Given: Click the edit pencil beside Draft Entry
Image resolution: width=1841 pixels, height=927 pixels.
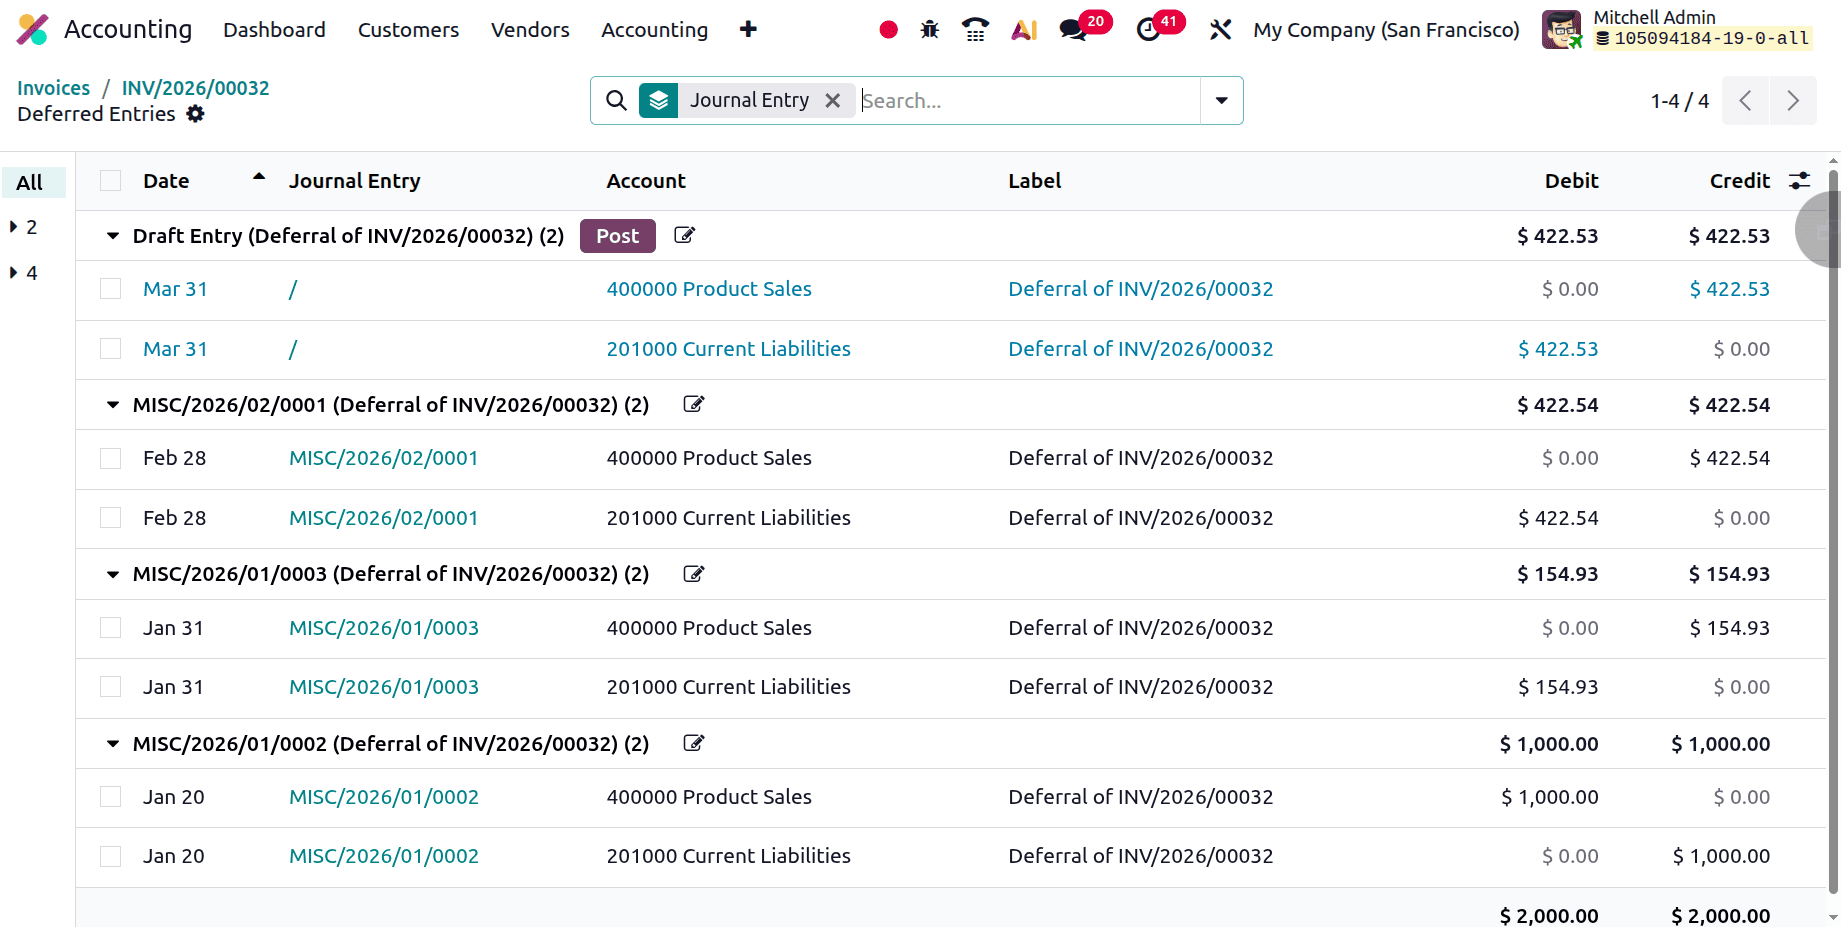Looking at the screenshot, I should click(x=684, y=235).
